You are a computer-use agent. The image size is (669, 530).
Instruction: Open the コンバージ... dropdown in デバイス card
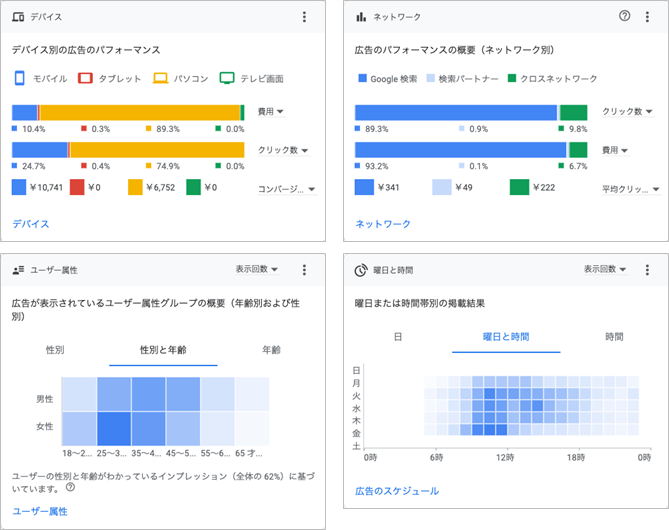pyautogui.click(x=287, y=189)
